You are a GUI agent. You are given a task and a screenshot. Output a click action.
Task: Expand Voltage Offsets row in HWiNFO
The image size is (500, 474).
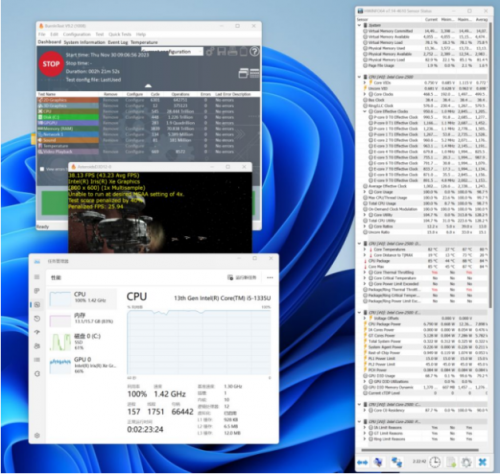365,318
